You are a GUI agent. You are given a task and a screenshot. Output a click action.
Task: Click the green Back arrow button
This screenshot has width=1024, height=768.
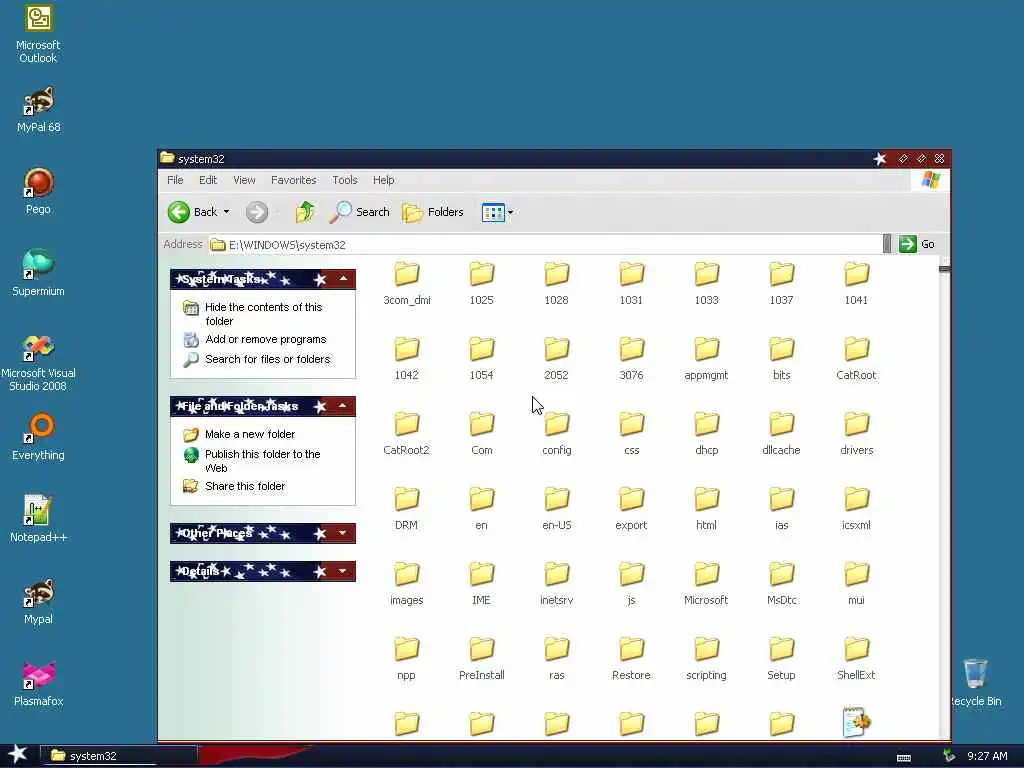(178, 212)
